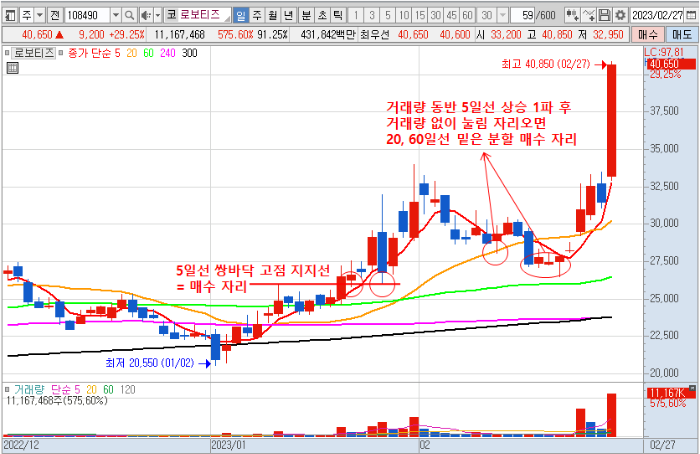Click the LC:97.81 label on price axis
This screenshot has height=454, width=700.
tap(664, 52)
